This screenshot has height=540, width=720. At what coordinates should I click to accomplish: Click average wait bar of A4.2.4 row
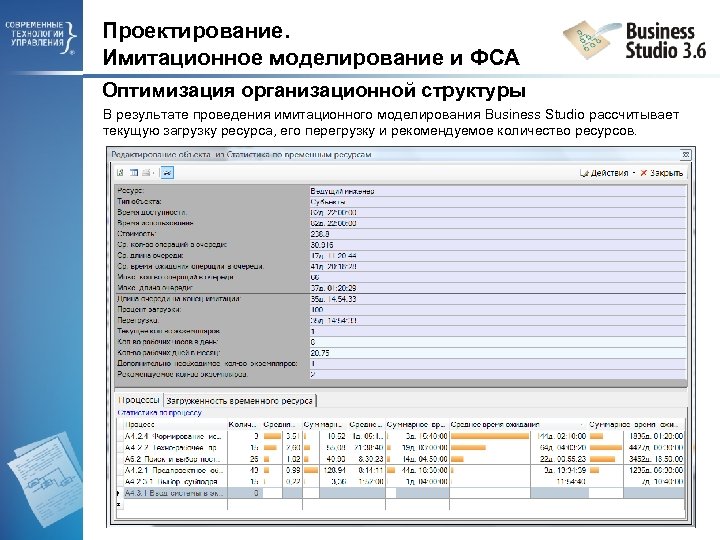point(490,436)
